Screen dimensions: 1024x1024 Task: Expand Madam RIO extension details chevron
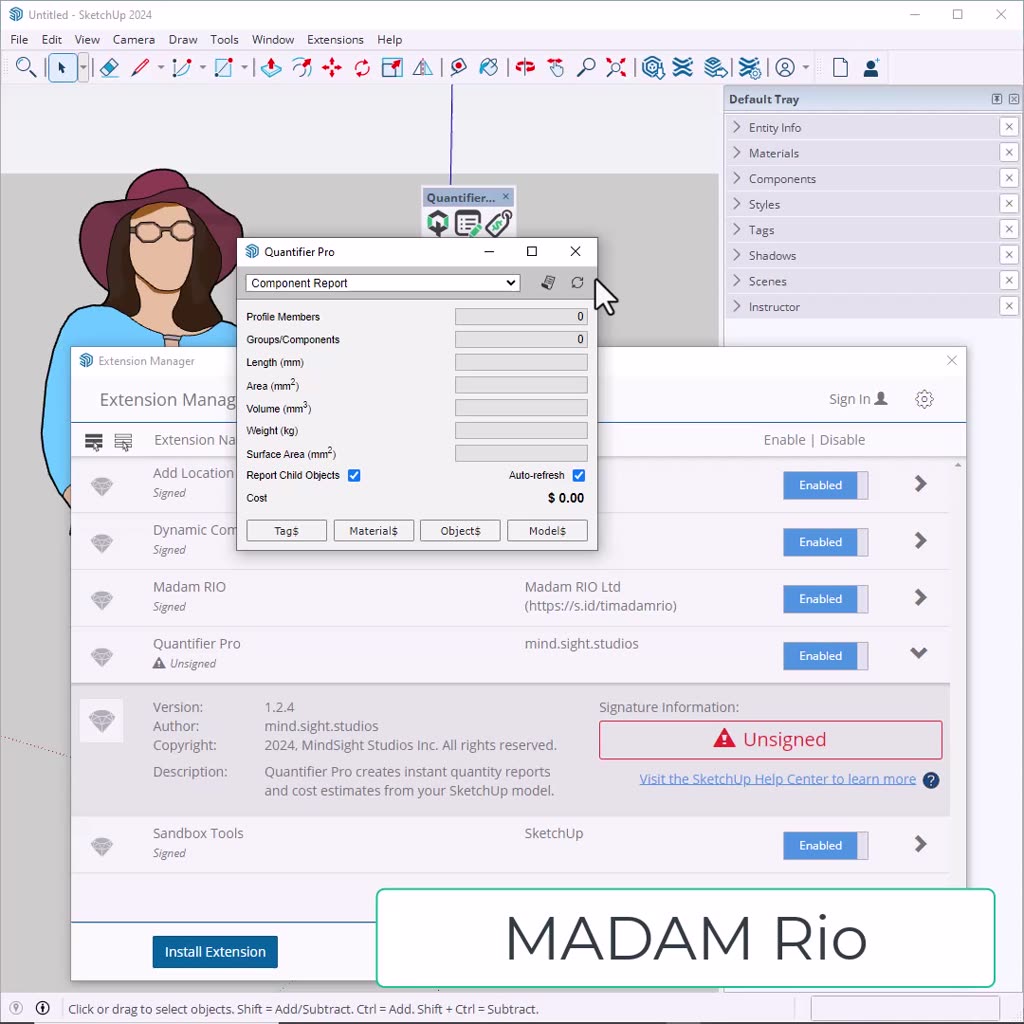(x=920, y=598)
